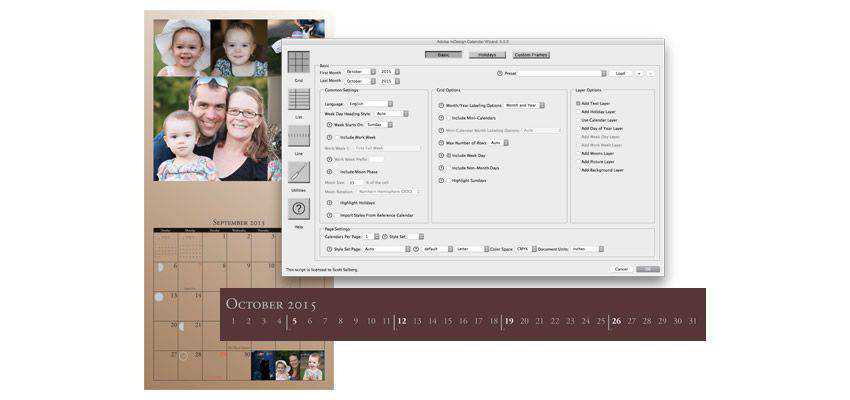Screen dimensions: 850x400
Task: Open Help via question mark icon
Action: [298, 209]
